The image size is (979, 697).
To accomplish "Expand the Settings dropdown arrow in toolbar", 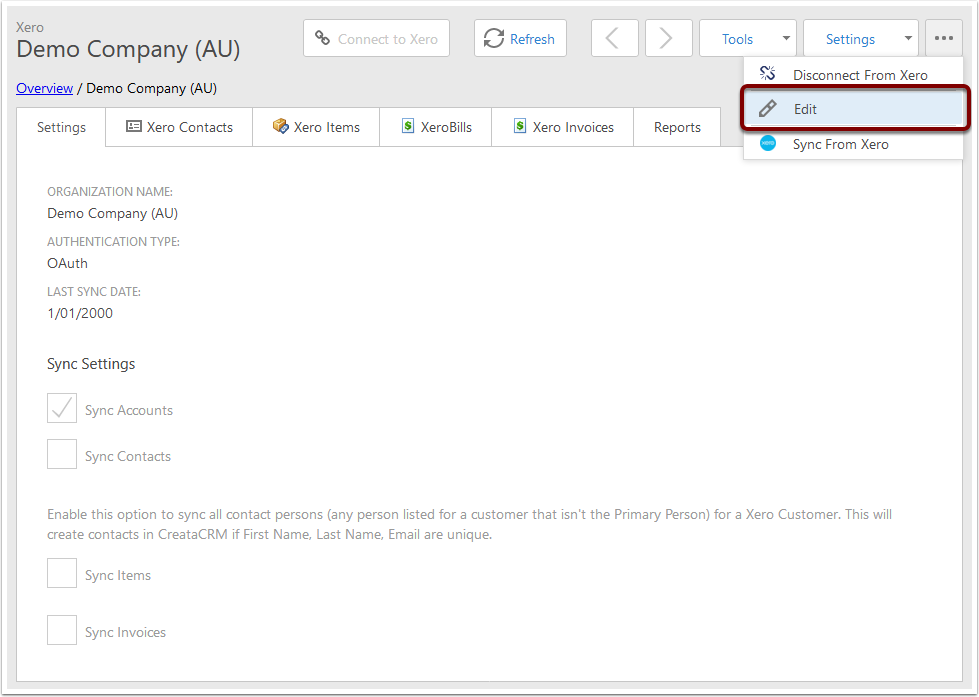I will coord(908,39).
